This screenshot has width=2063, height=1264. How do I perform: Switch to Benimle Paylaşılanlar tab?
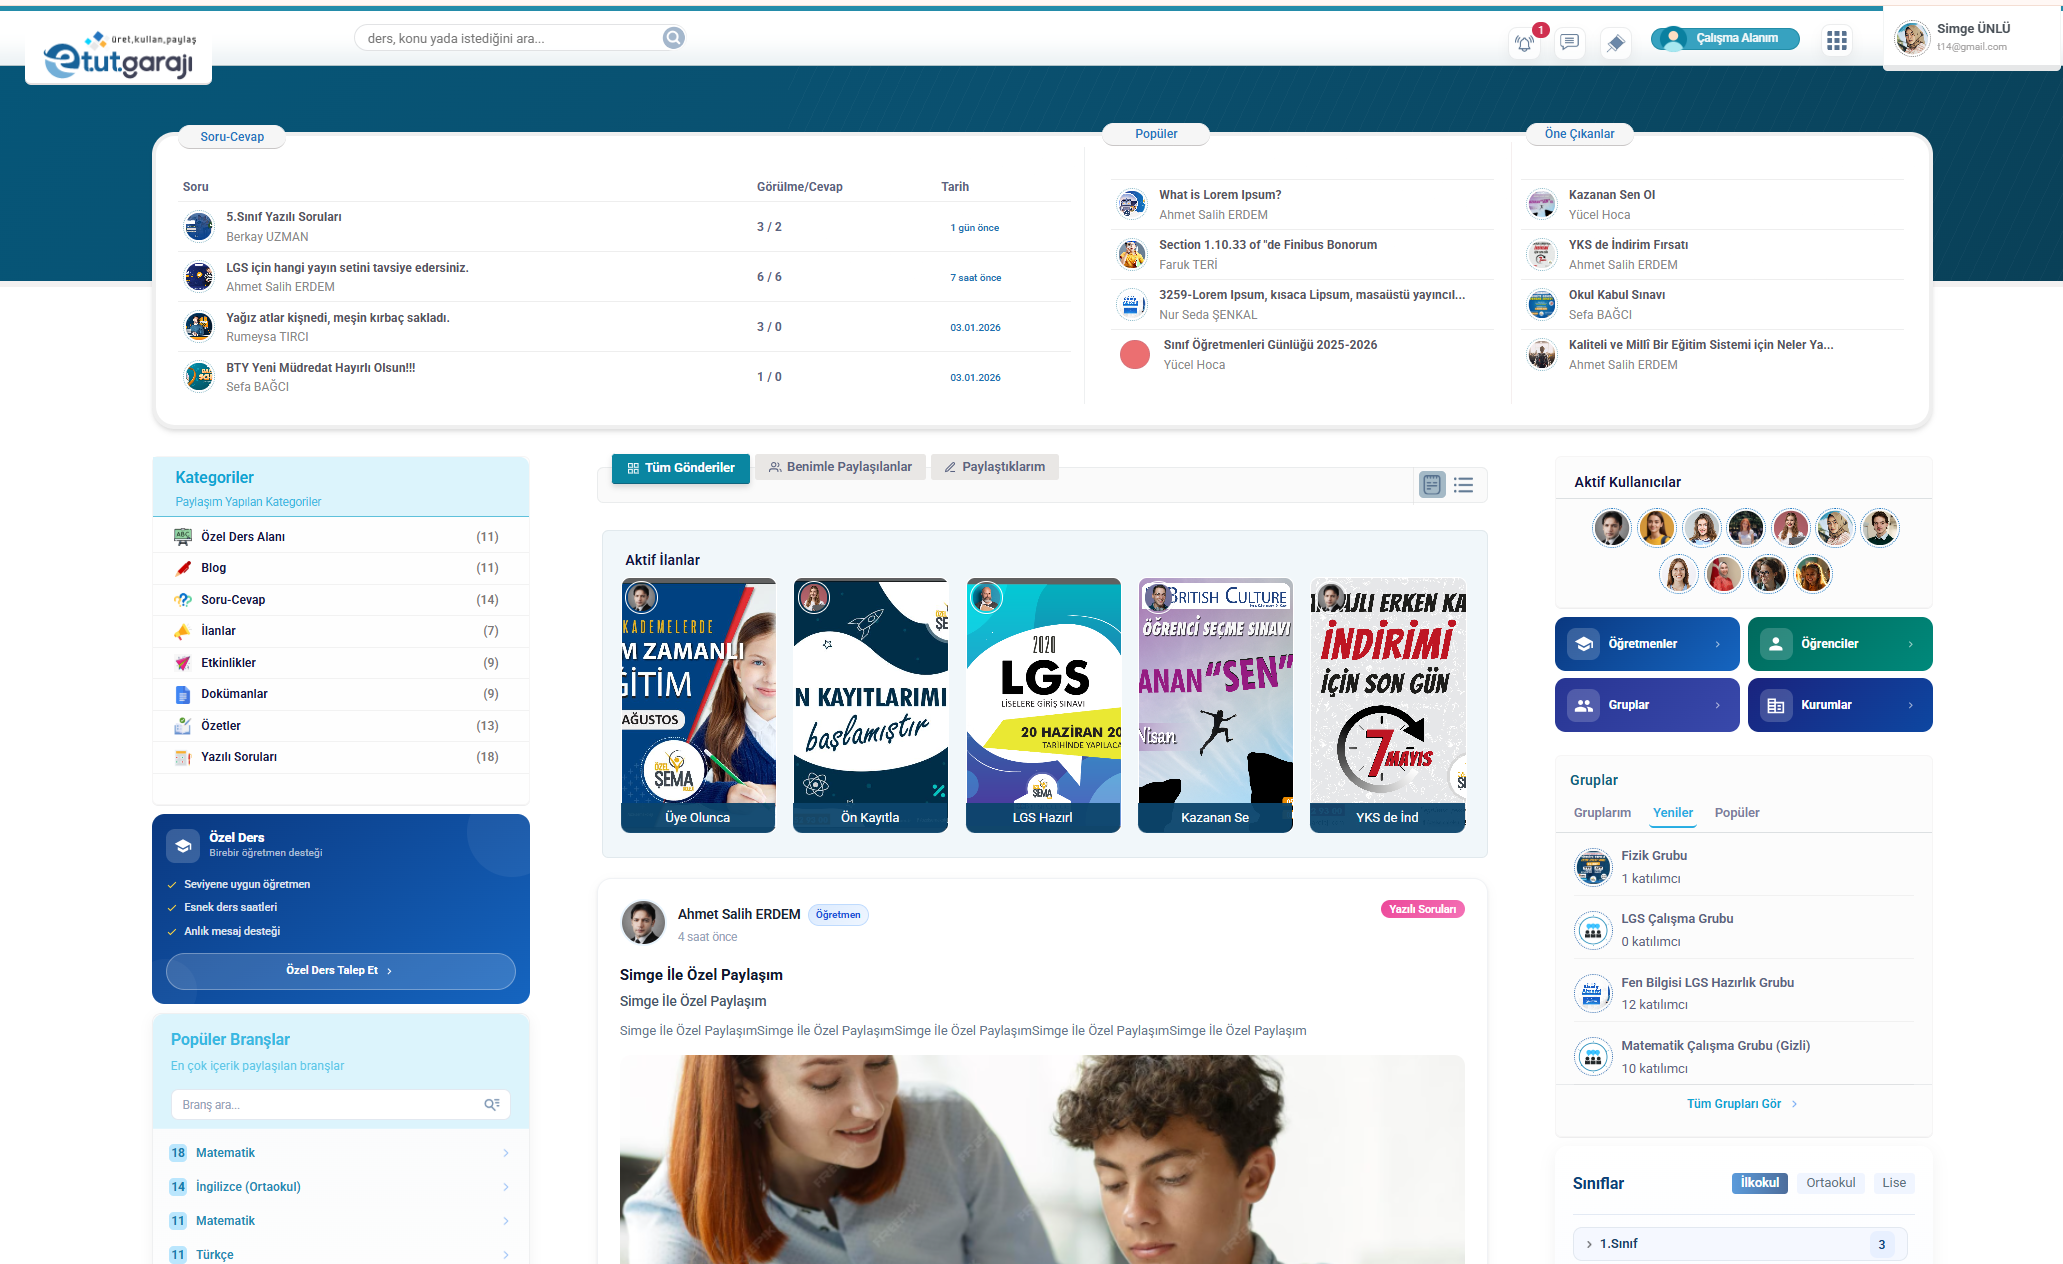click(x=840, y=467)
